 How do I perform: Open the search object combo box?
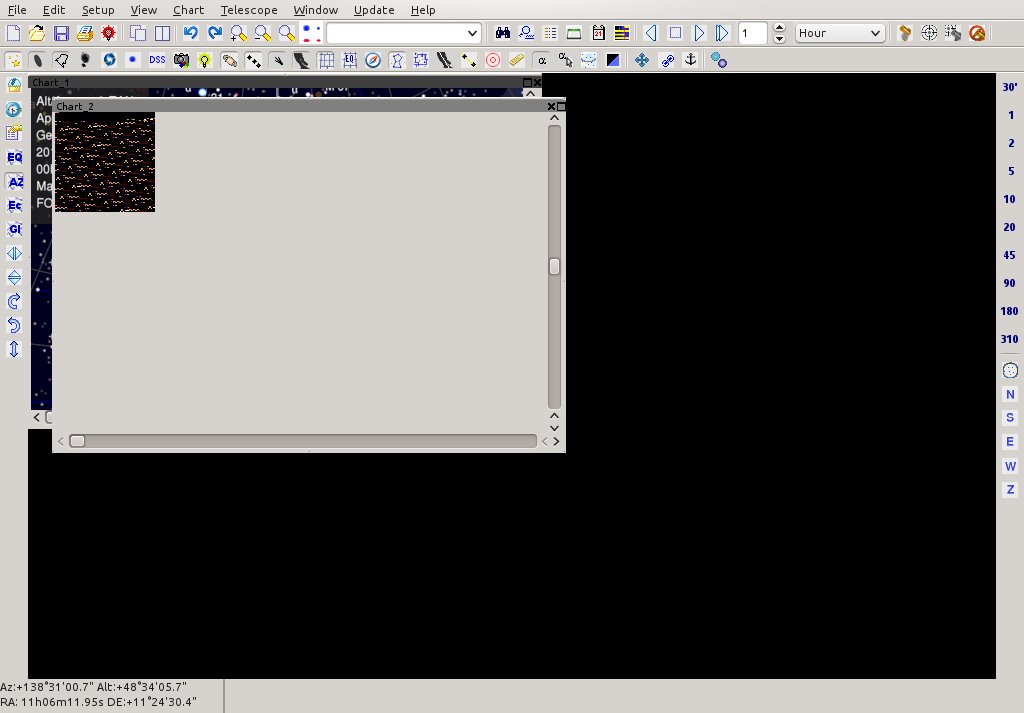pyautogui.click(x=404, y=33)
